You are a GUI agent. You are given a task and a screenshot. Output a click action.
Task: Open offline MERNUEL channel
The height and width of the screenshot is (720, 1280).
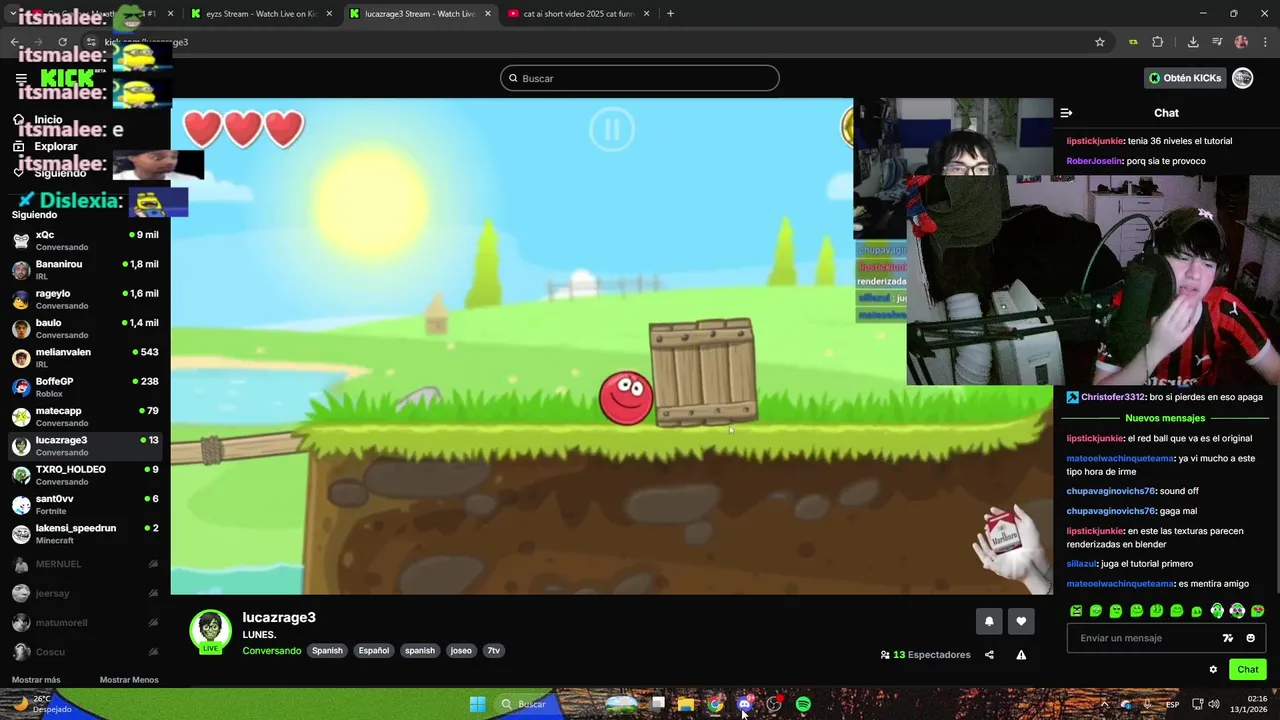point(85,564)
